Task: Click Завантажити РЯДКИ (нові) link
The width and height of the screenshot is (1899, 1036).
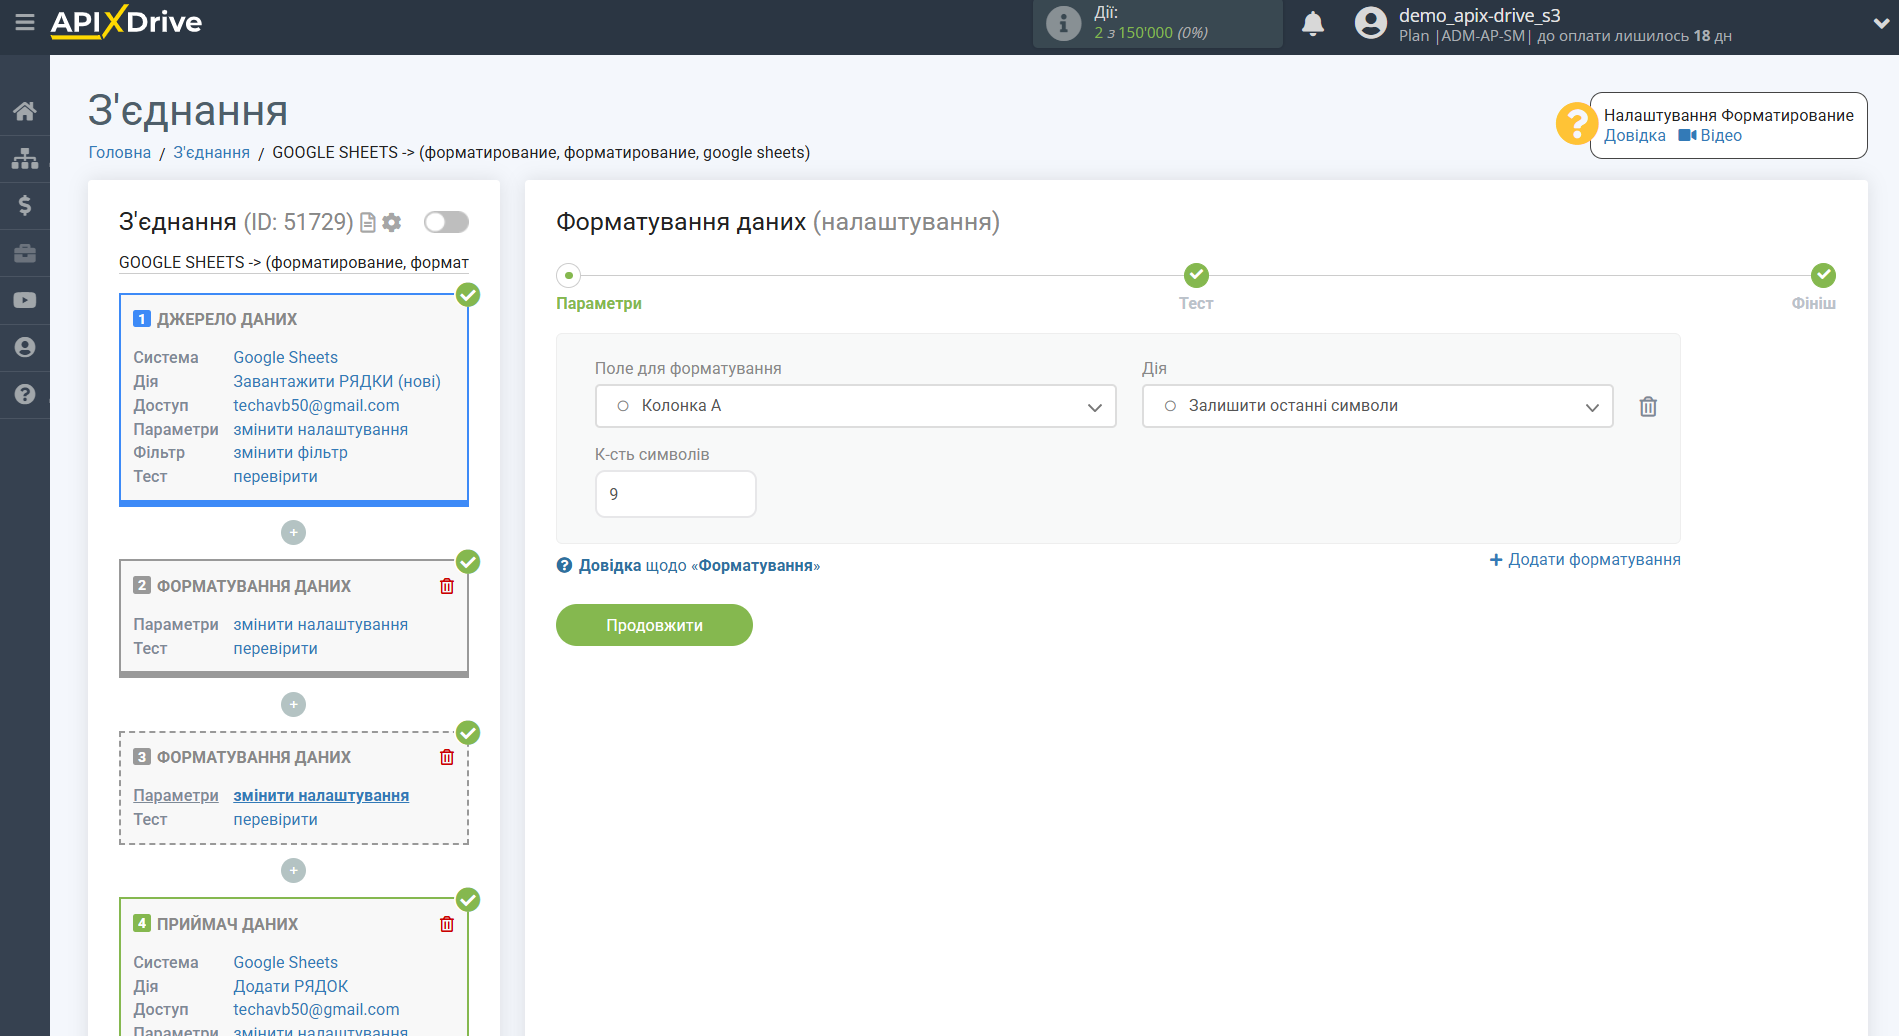Action: [x=337, y=382]
